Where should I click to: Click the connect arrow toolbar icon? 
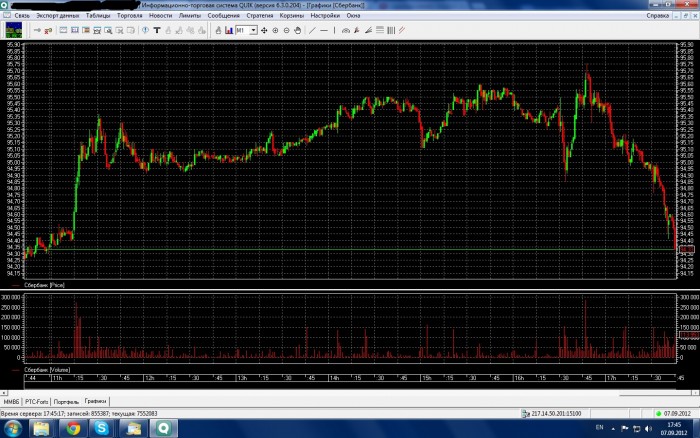coord(38,30)
